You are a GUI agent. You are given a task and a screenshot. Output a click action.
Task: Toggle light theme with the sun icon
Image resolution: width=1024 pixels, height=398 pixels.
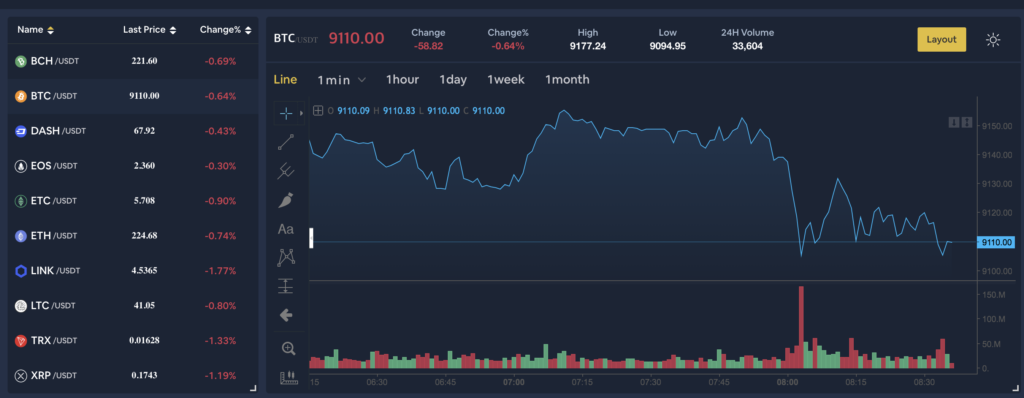993,40
